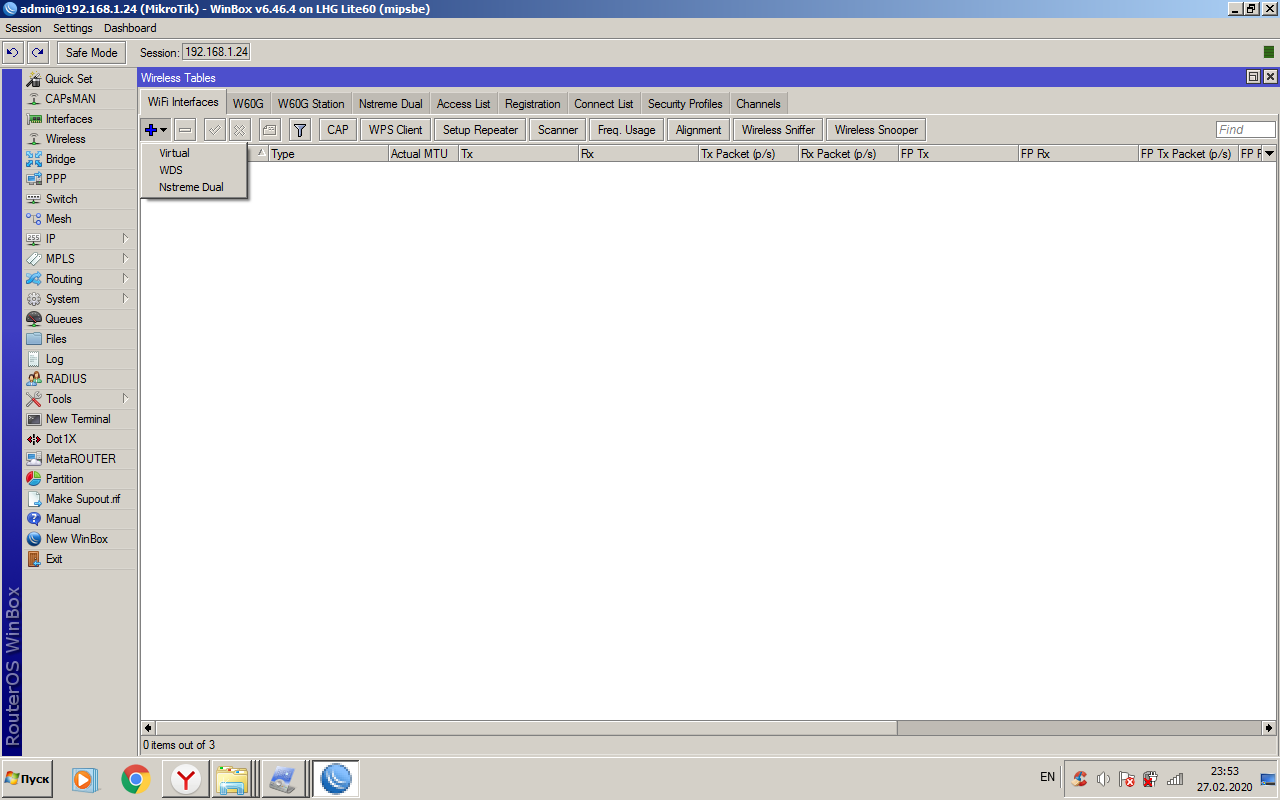Click Make Supout.rif
1280x800 pixels.
pos(79,499)
